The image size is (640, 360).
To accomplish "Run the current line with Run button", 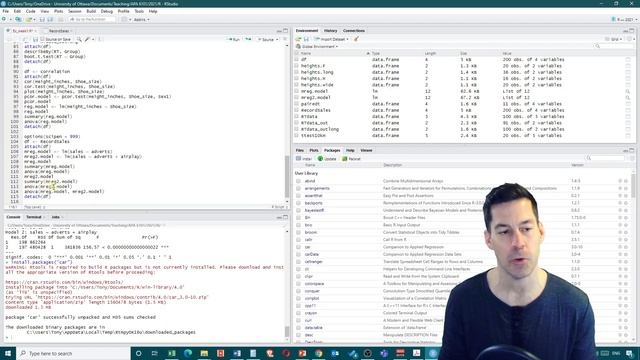I will [234, 39].
